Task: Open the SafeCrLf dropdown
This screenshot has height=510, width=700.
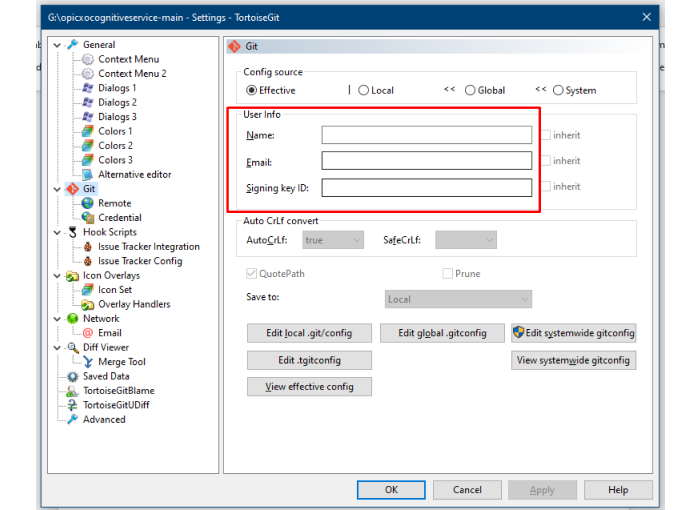Action: pos(466,240)
